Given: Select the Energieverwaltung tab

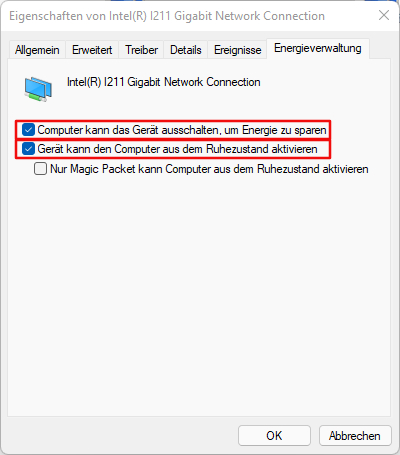Looking at the screenshot, I should click(318, 48).
